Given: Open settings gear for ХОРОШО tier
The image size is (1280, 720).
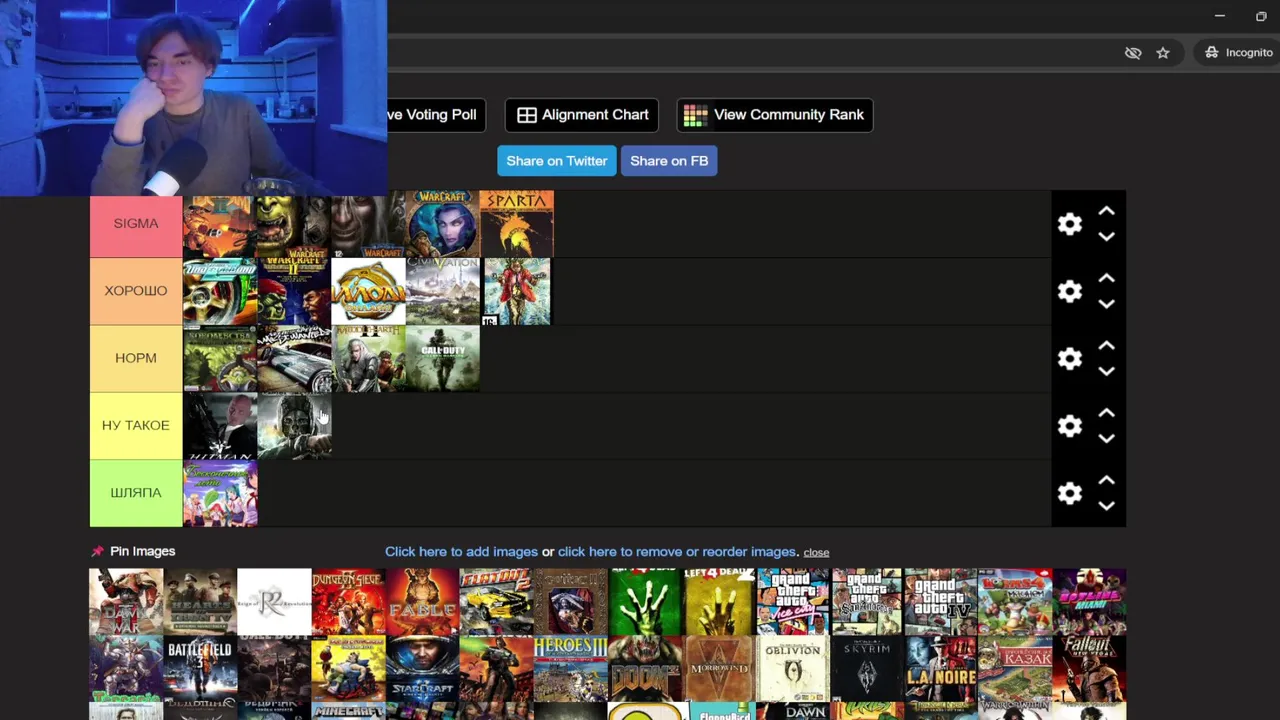Looking at the screenshot, I should tap(1070, 291).
